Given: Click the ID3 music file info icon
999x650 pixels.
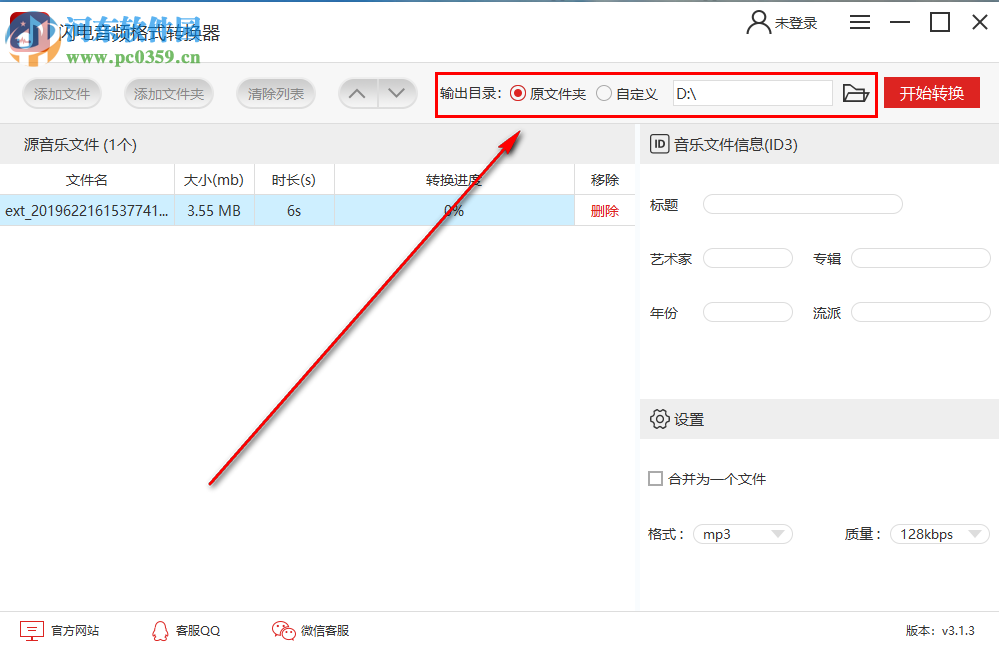Looking at the screenshot, I should point(659,143).
